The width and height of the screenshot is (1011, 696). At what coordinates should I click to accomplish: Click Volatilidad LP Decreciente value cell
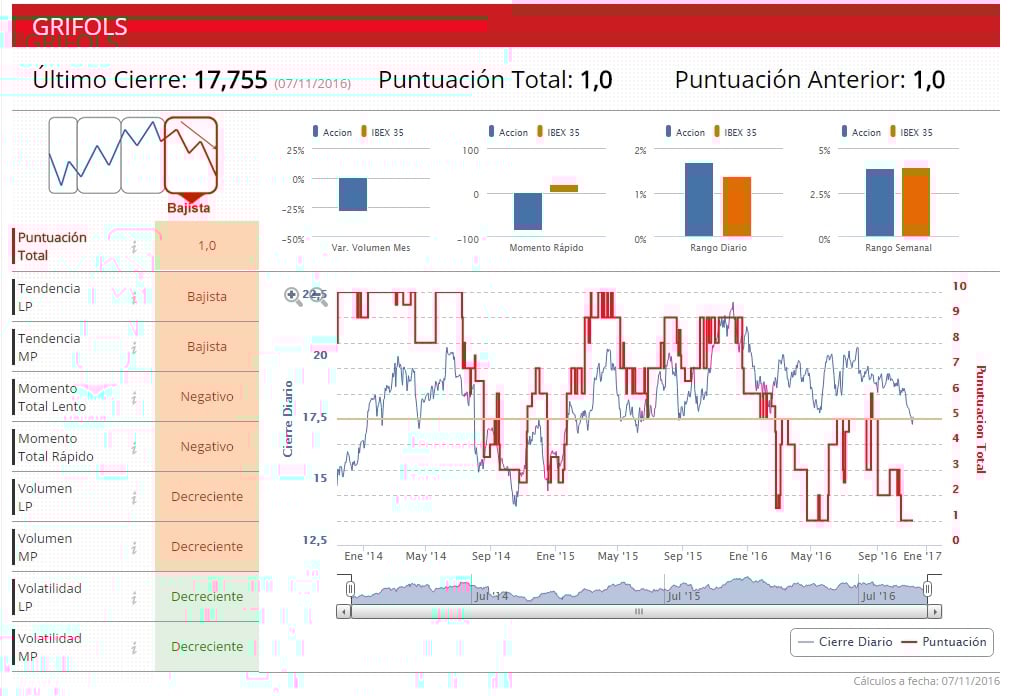click(x=207, y=597)
